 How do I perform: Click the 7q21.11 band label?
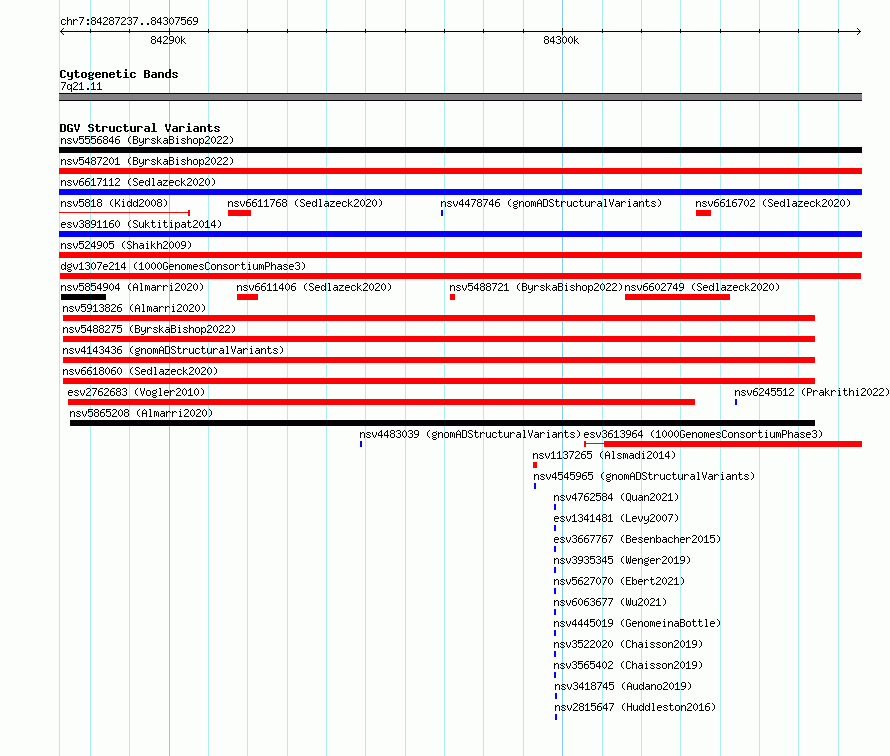pyautogui.click(x=81, y=86)
